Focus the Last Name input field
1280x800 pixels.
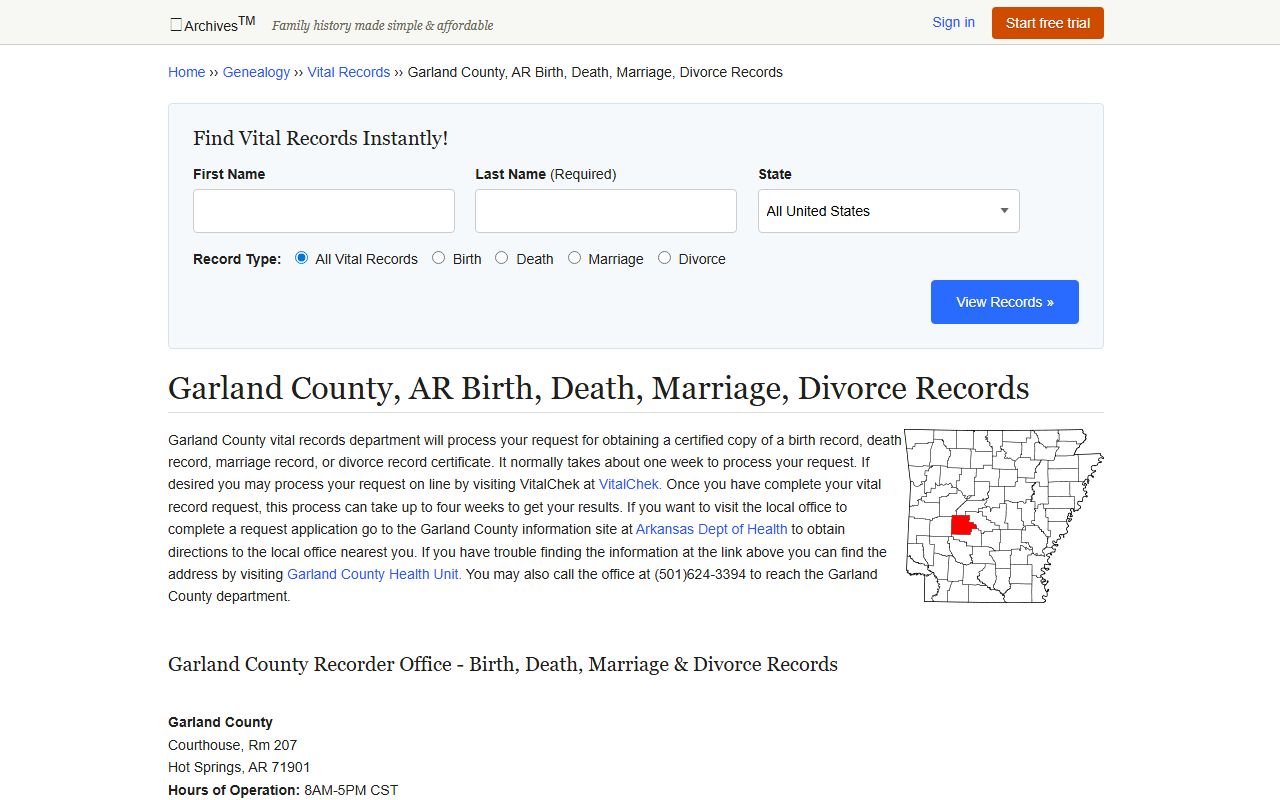[606, 211]
